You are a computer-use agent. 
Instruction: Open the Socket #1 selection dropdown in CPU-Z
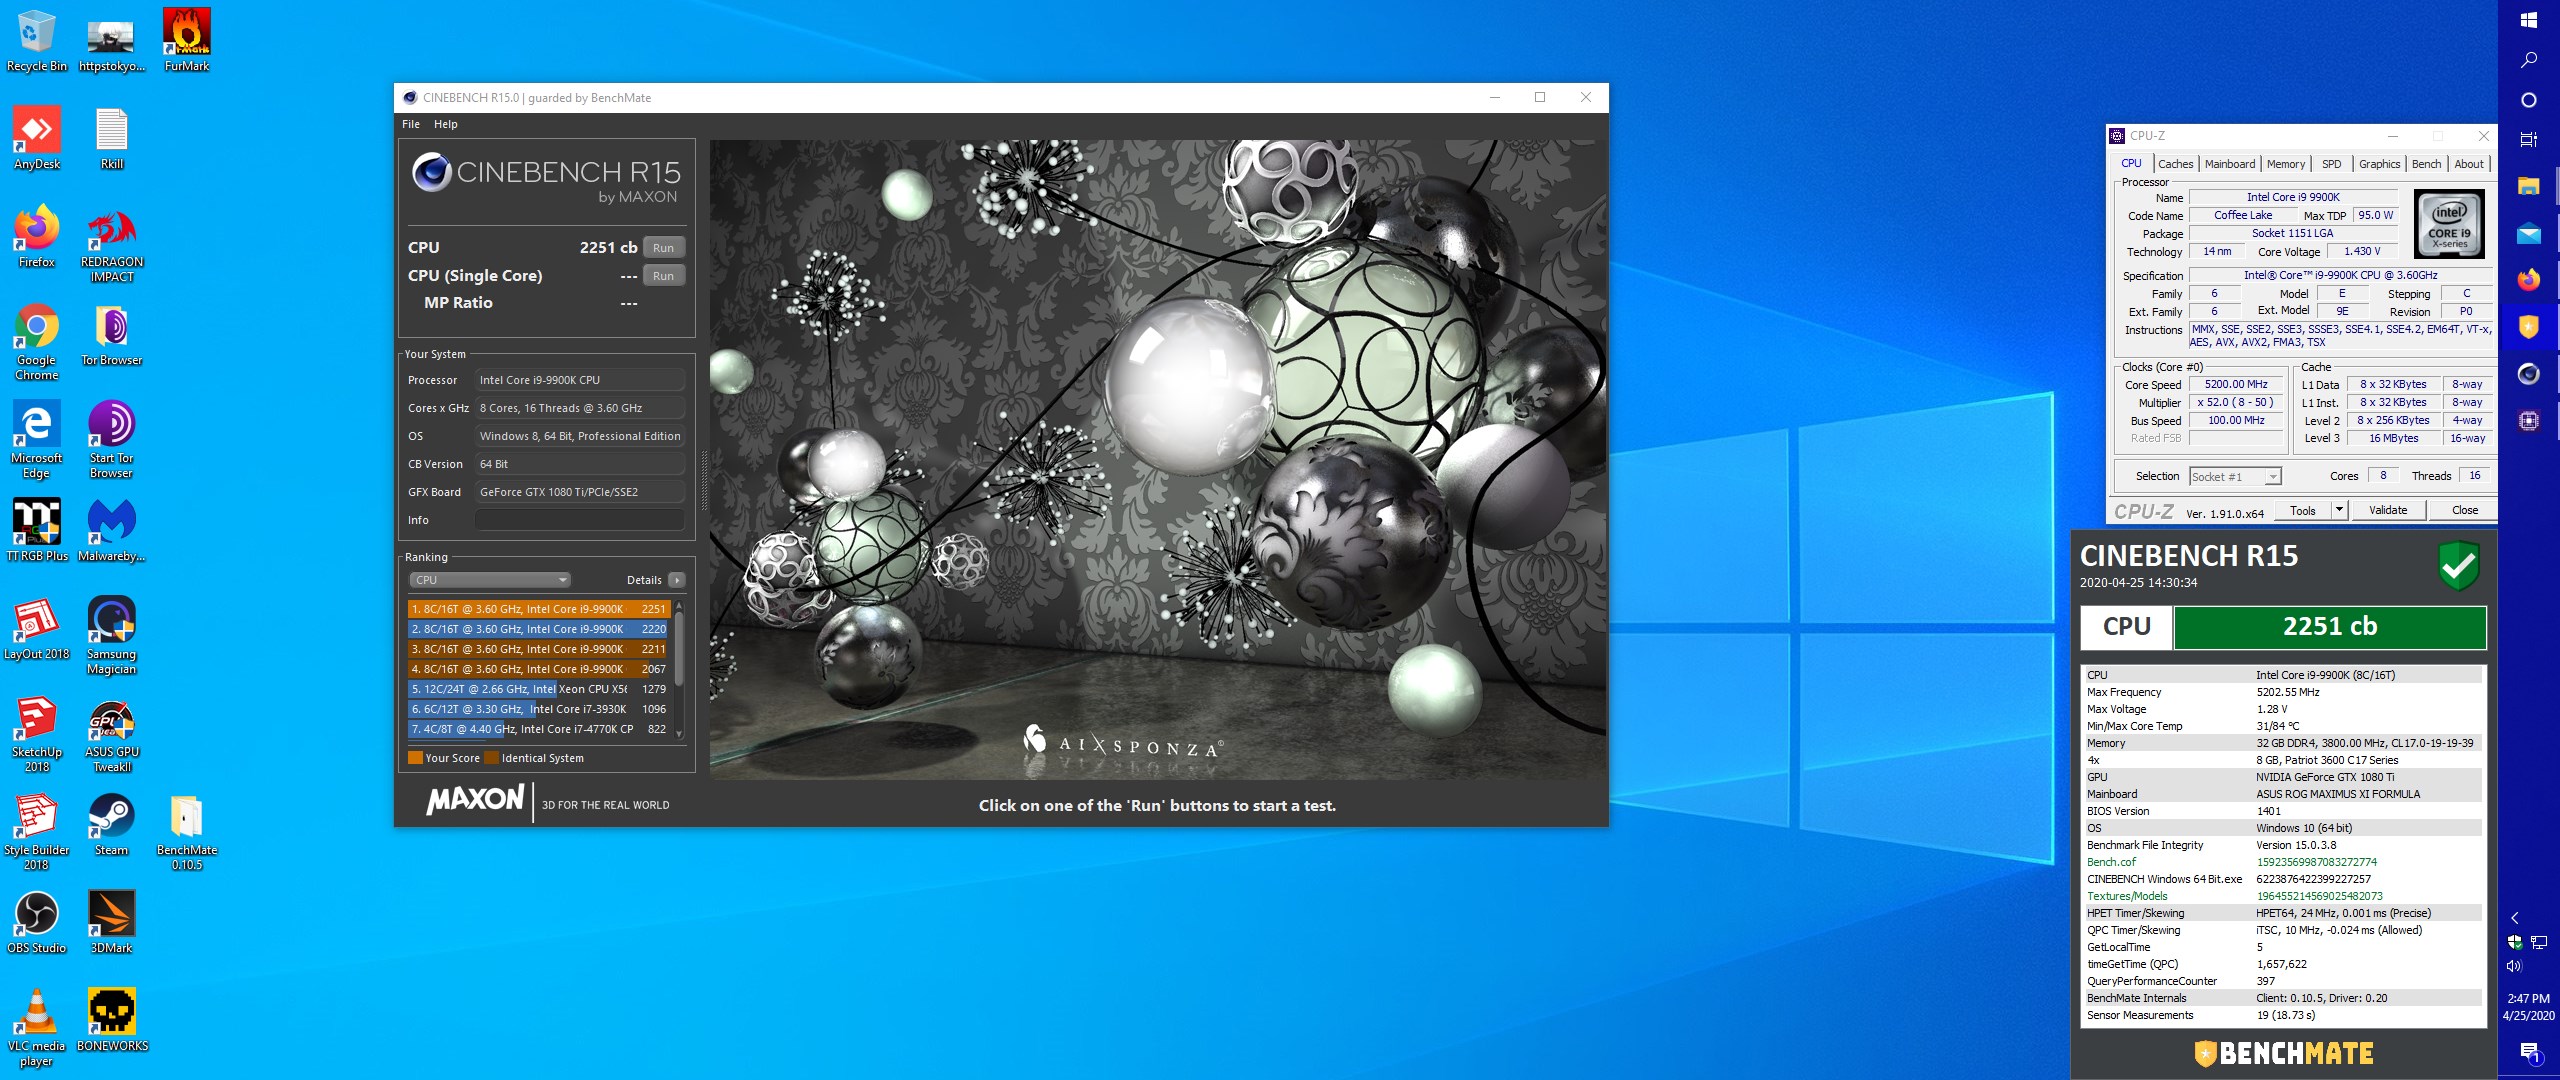pyautogui.click(x=2235, y=477)
